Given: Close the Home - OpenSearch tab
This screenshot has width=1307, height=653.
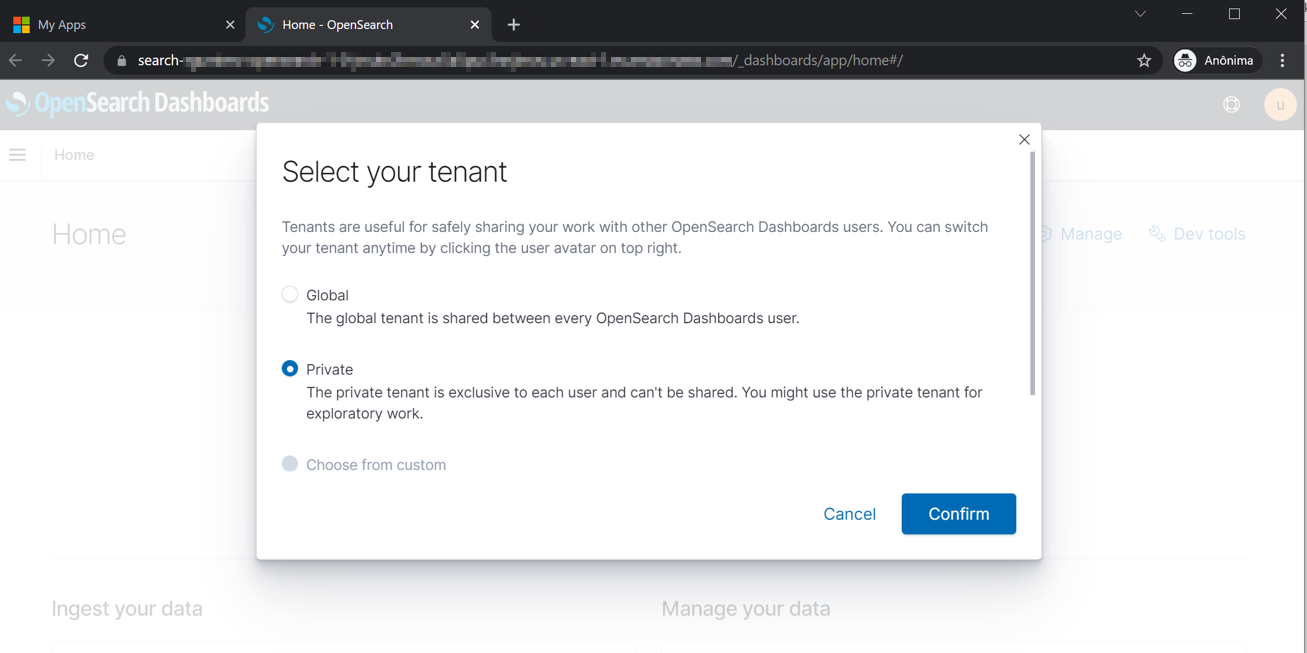Looking at the screenshot, I should click(x=475, y=25).
